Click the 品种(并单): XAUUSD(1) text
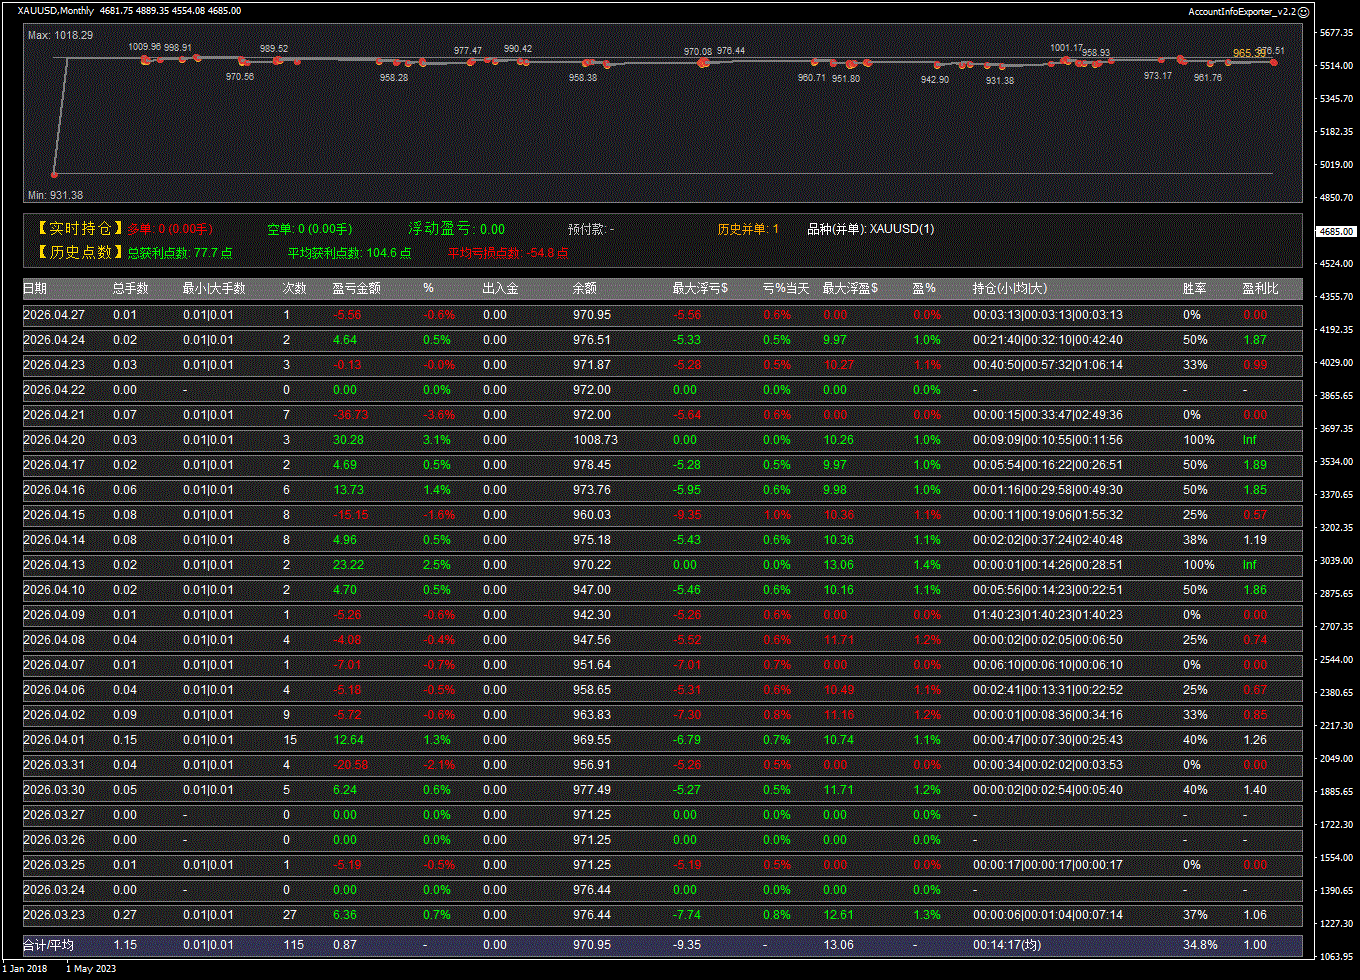 click(870, 229)
